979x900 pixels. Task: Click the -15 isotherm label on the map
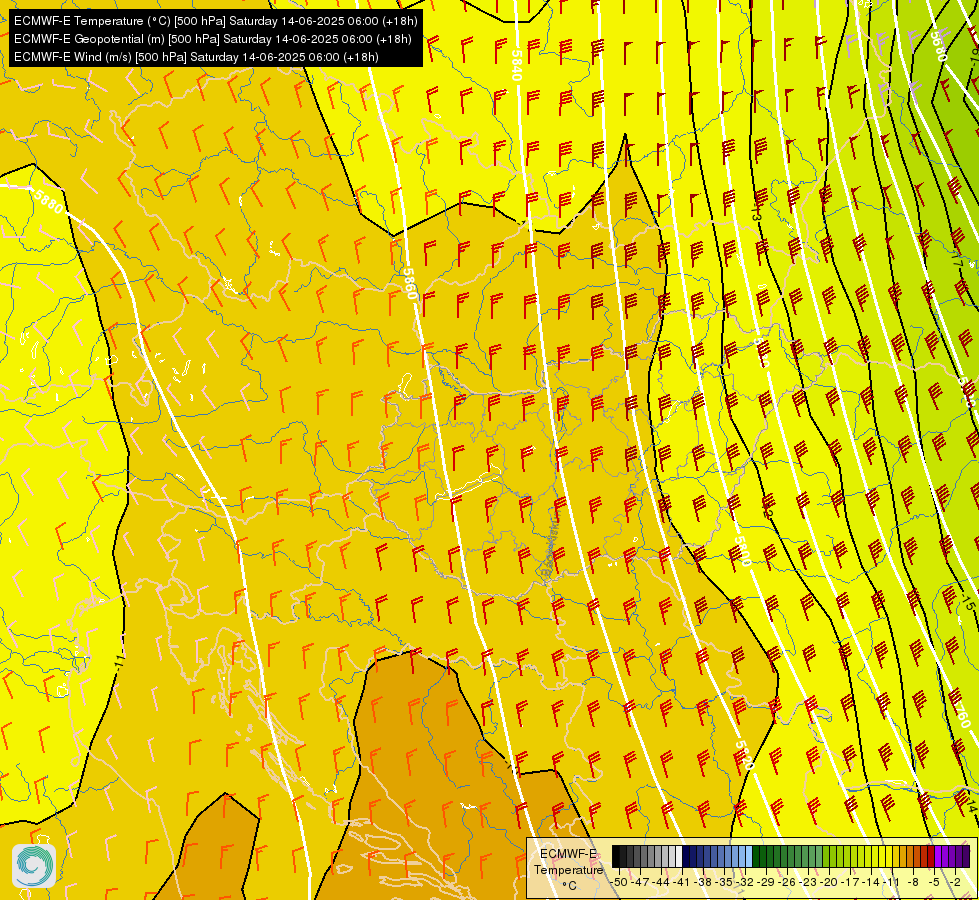point(968,603)
